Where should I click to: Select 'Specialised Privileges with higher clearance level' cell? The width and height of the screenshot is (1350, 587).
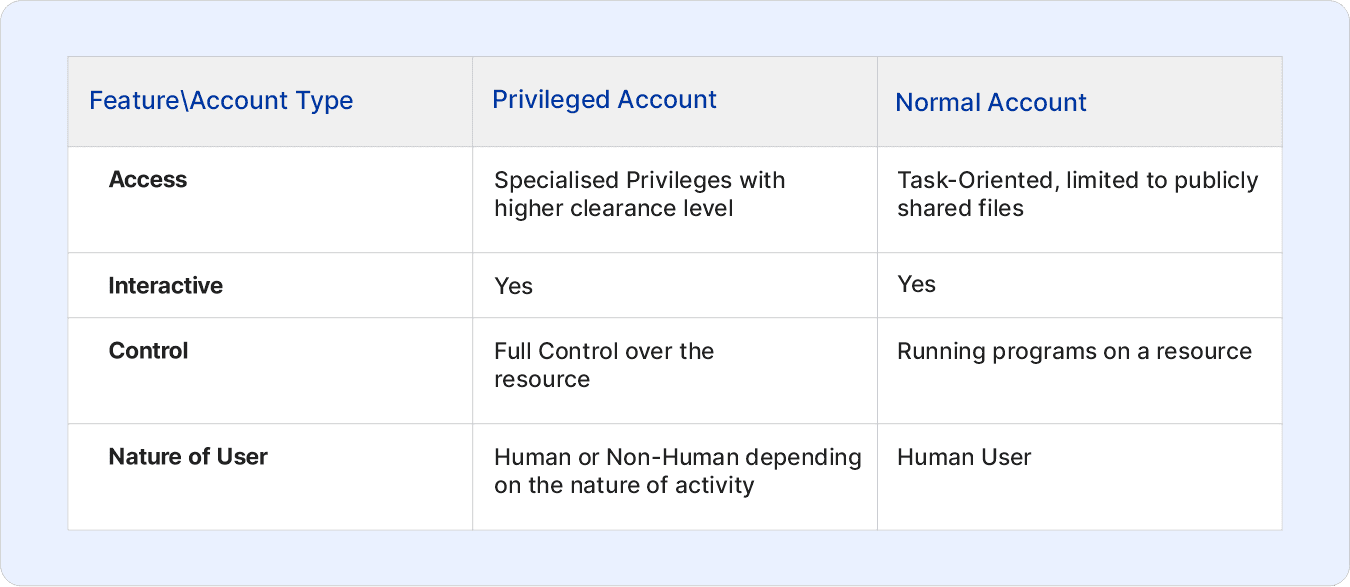coord(675,200)
